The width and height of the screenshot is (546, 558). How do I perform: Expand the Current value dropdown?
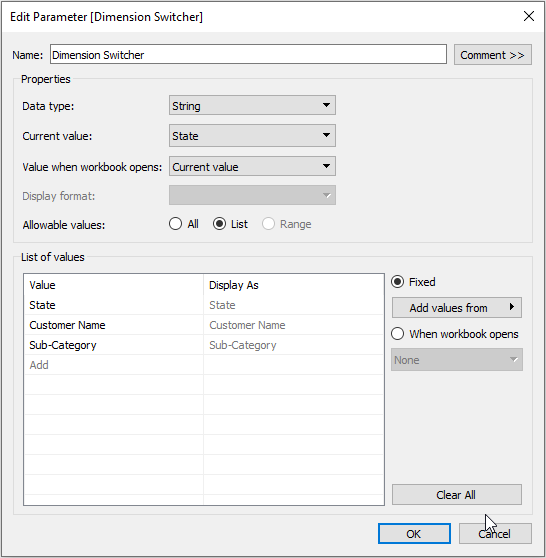point(252,136)
